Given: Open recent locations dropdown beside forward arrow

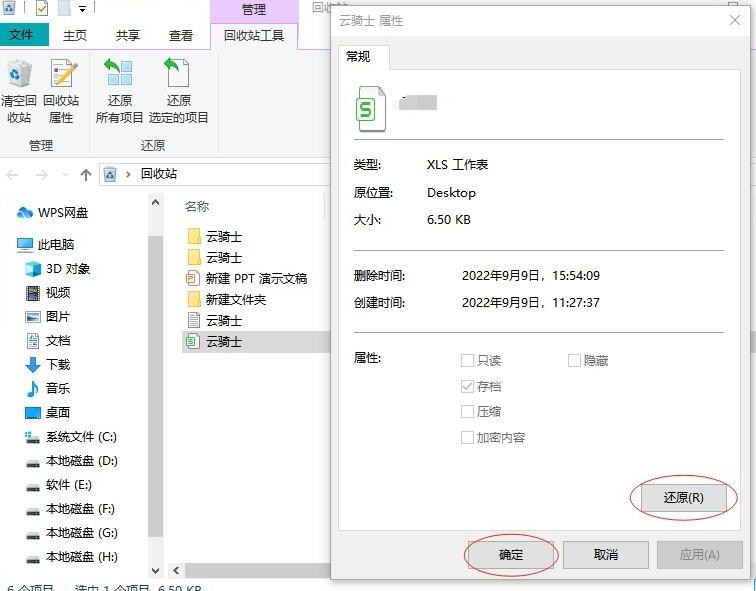Looking at the screenshot, I should tap(65, 175).
